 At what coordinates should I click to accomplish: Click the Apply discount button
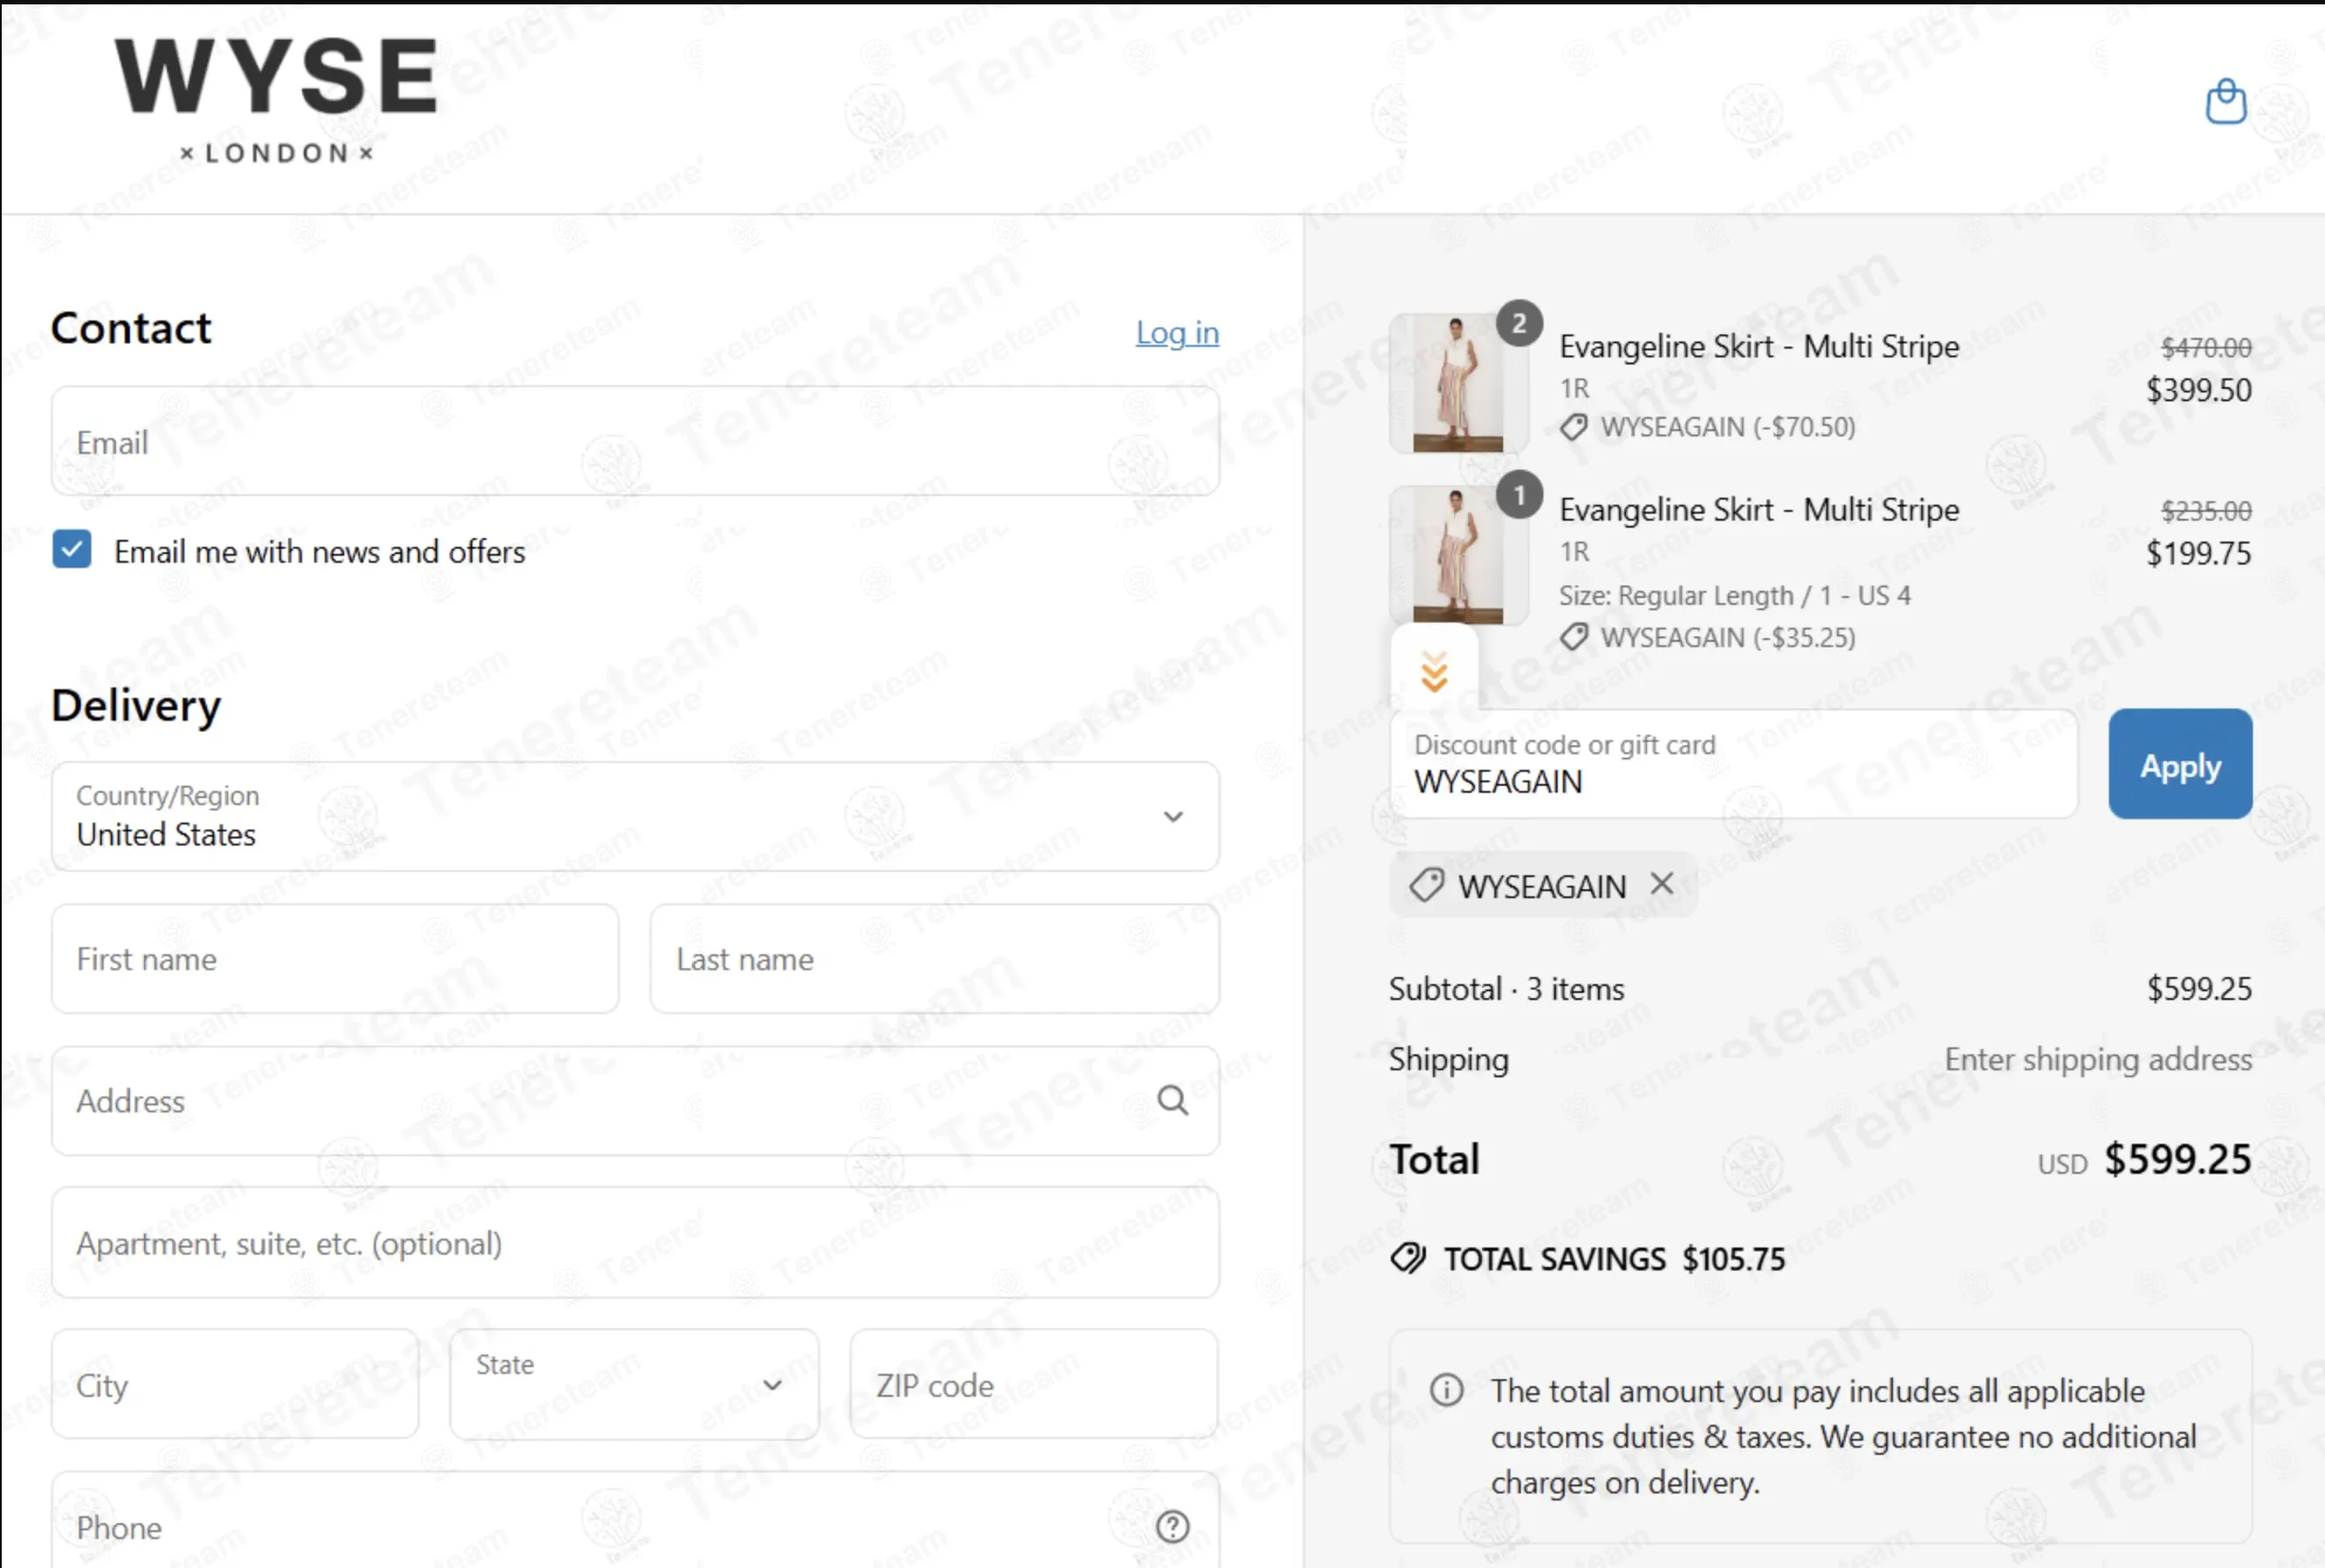click(2180, 764)
